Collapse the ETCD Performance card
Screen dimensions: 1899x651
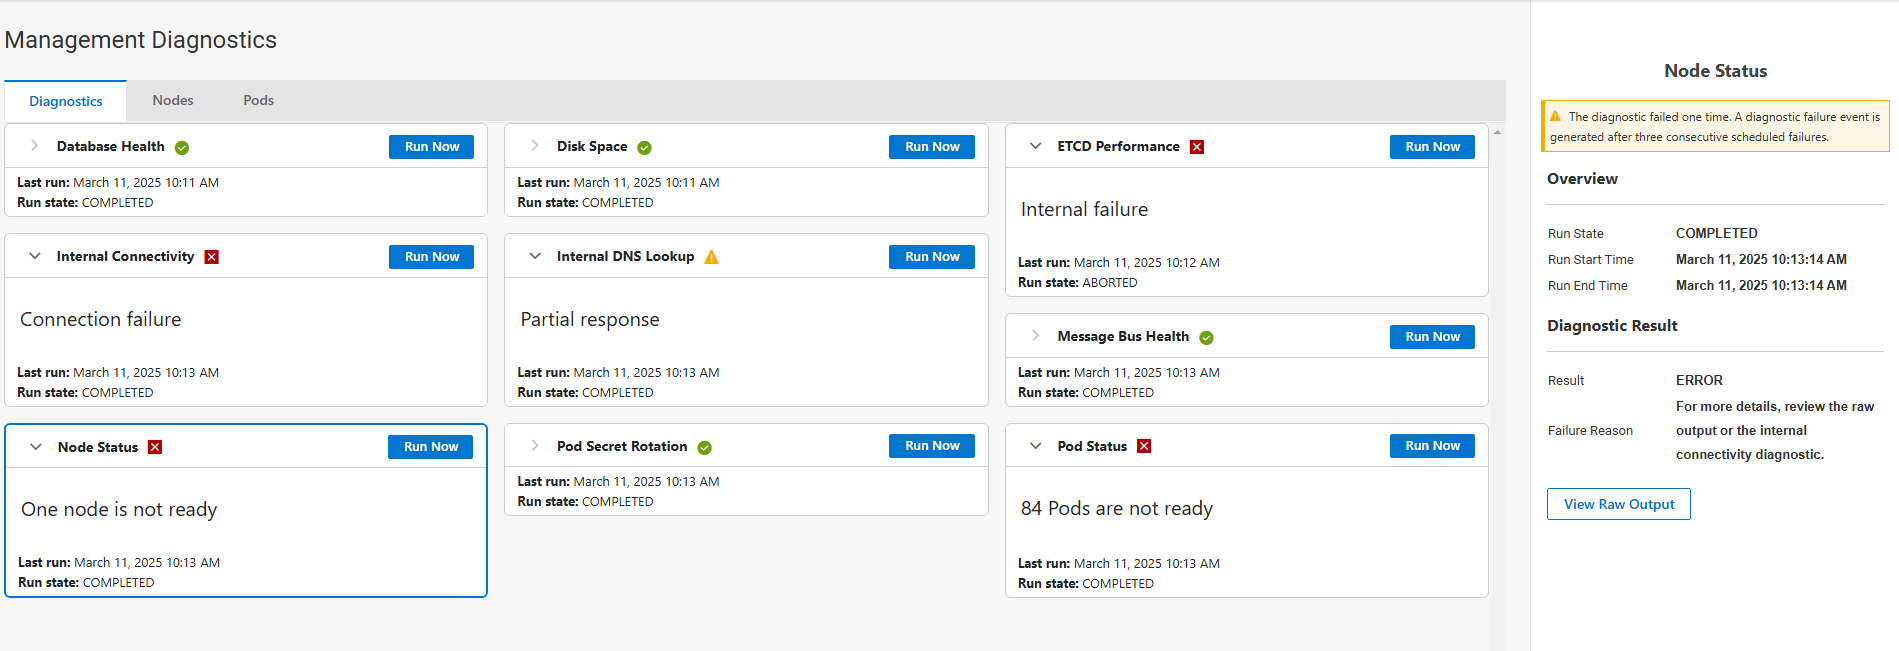[1035, 146]
